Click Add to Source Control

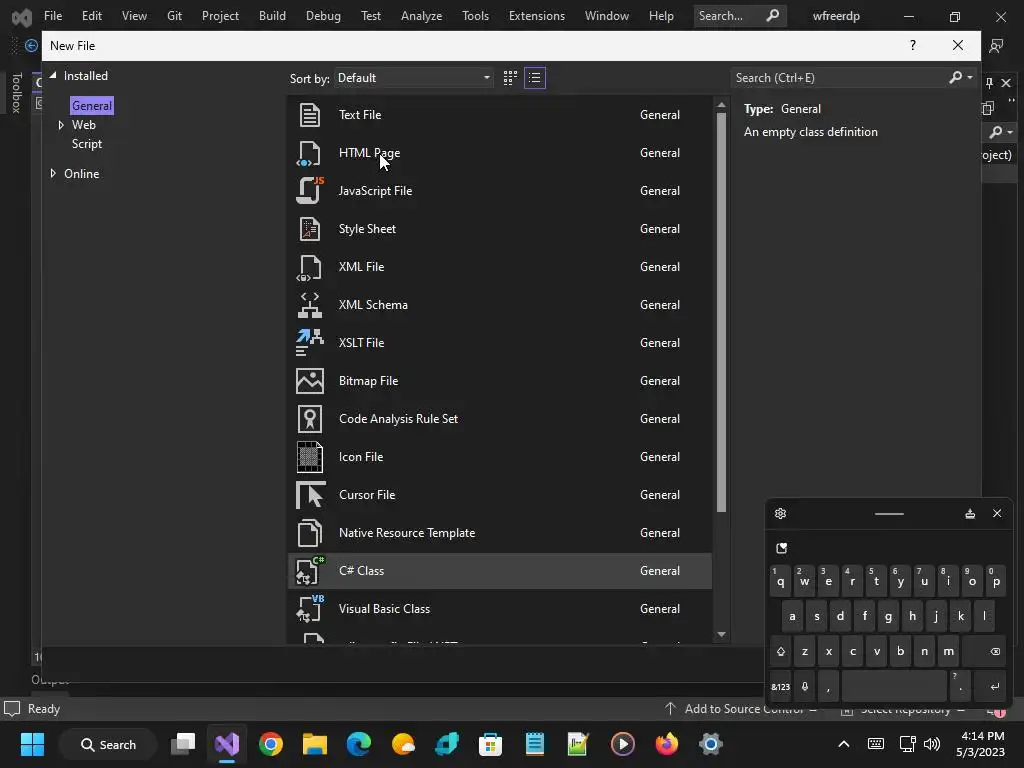[743, 709]
